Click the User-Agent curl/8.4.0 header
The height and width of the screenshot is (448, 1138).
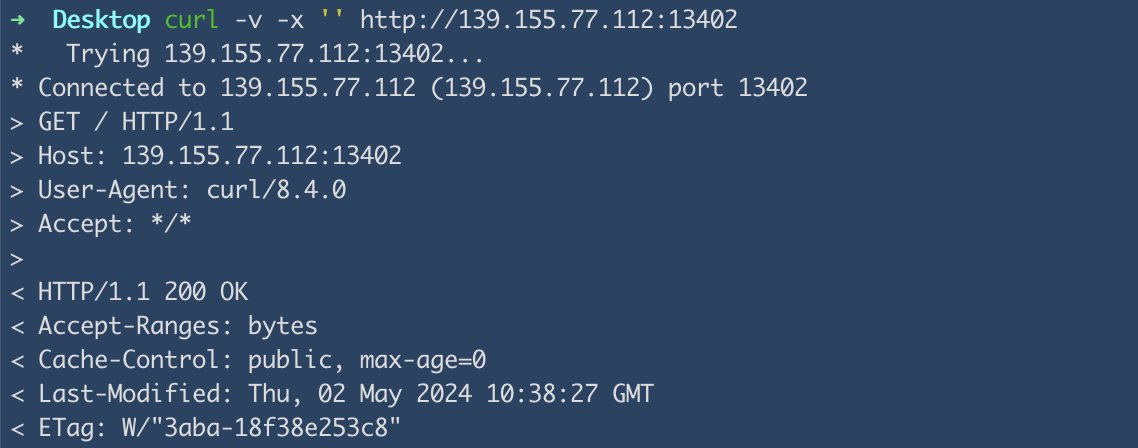pyautogui.click(x=192, y=190)
